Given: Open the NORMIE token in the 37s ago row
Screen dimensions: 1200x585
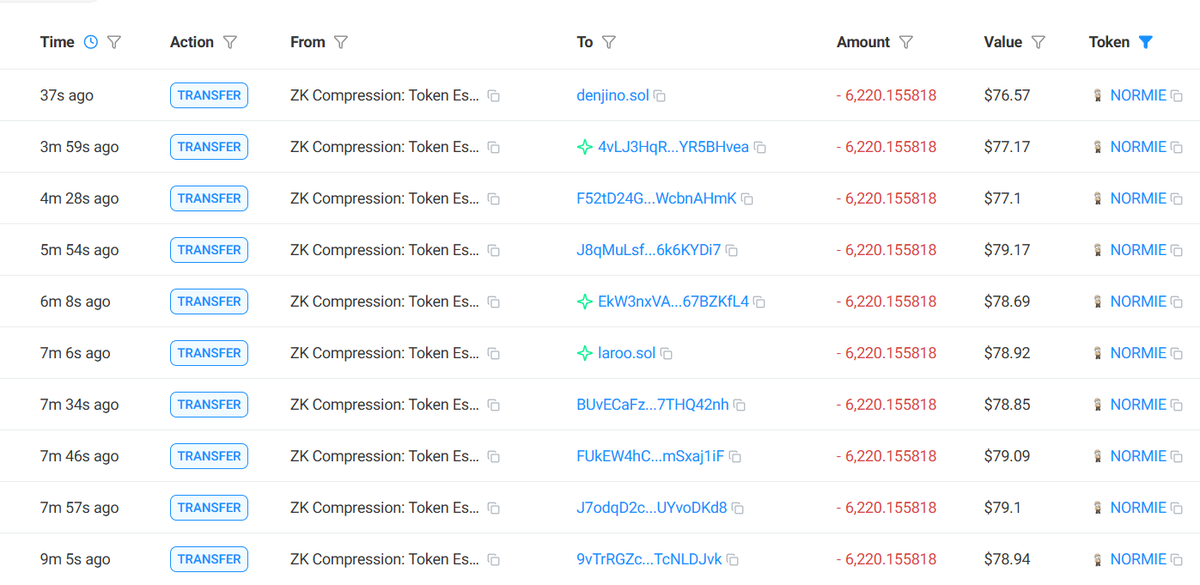Looking at the screenshot, I should [x=1138, y=95].
